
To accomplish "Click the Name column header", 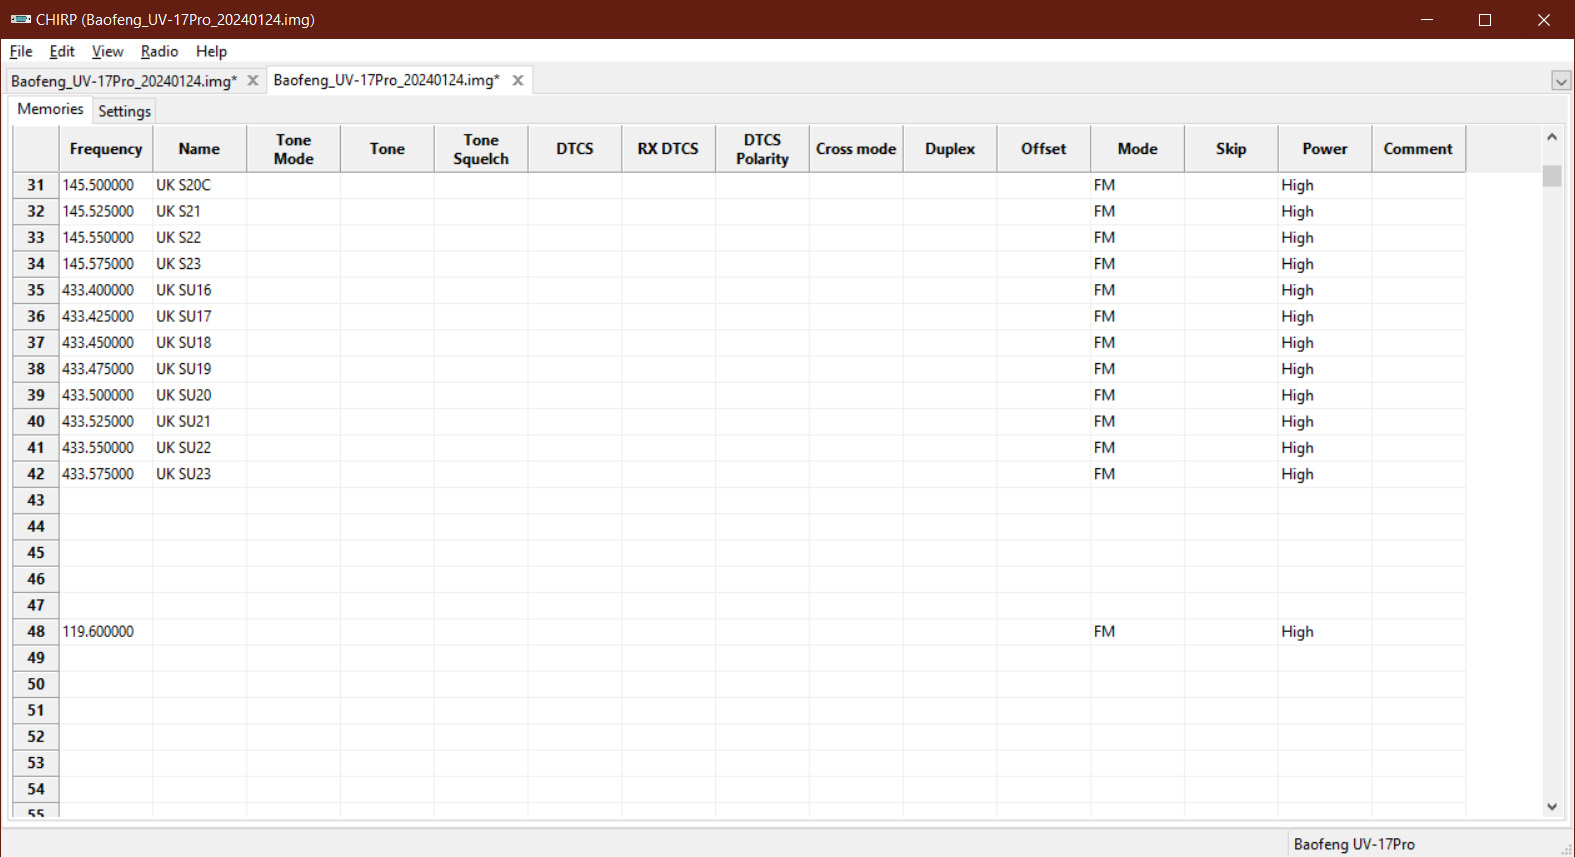I will point(199,149).
